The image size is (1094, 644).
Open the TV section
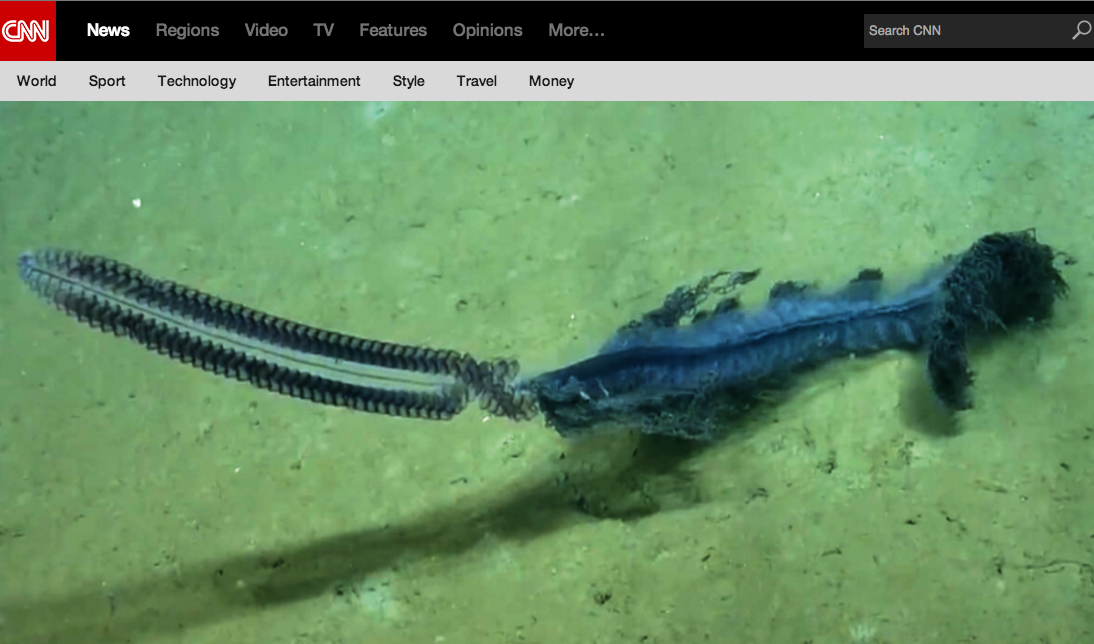pyautogui.click(x=323, y=30)
